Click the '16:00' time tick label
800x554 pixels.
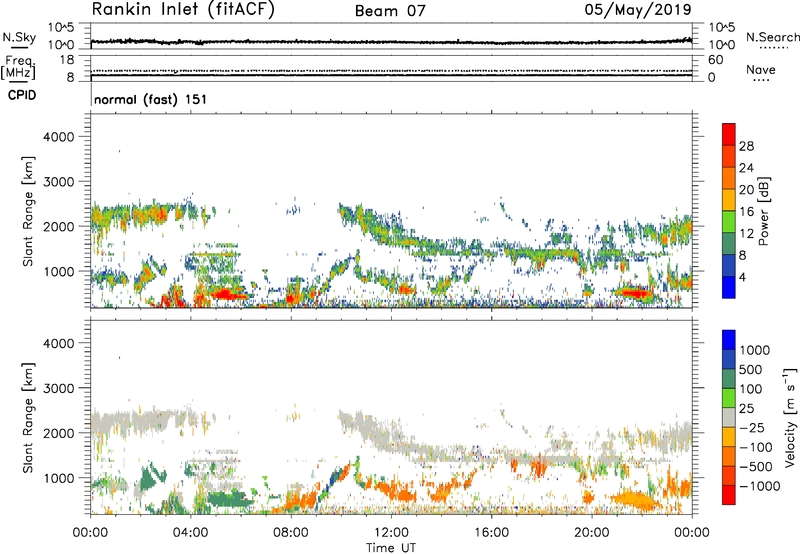pos(491,533)
